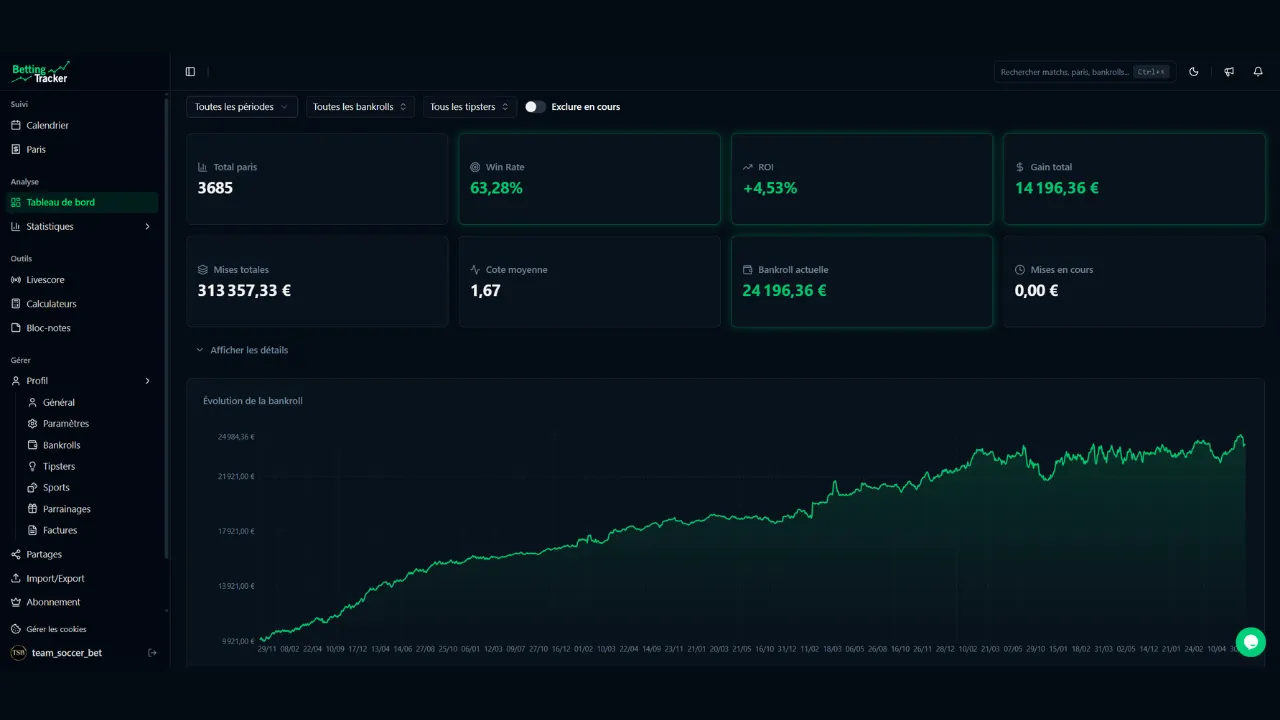The image size is (1280, 720).
Task: Toggle the Exclure en cours switch
Action: coord(535,107)
